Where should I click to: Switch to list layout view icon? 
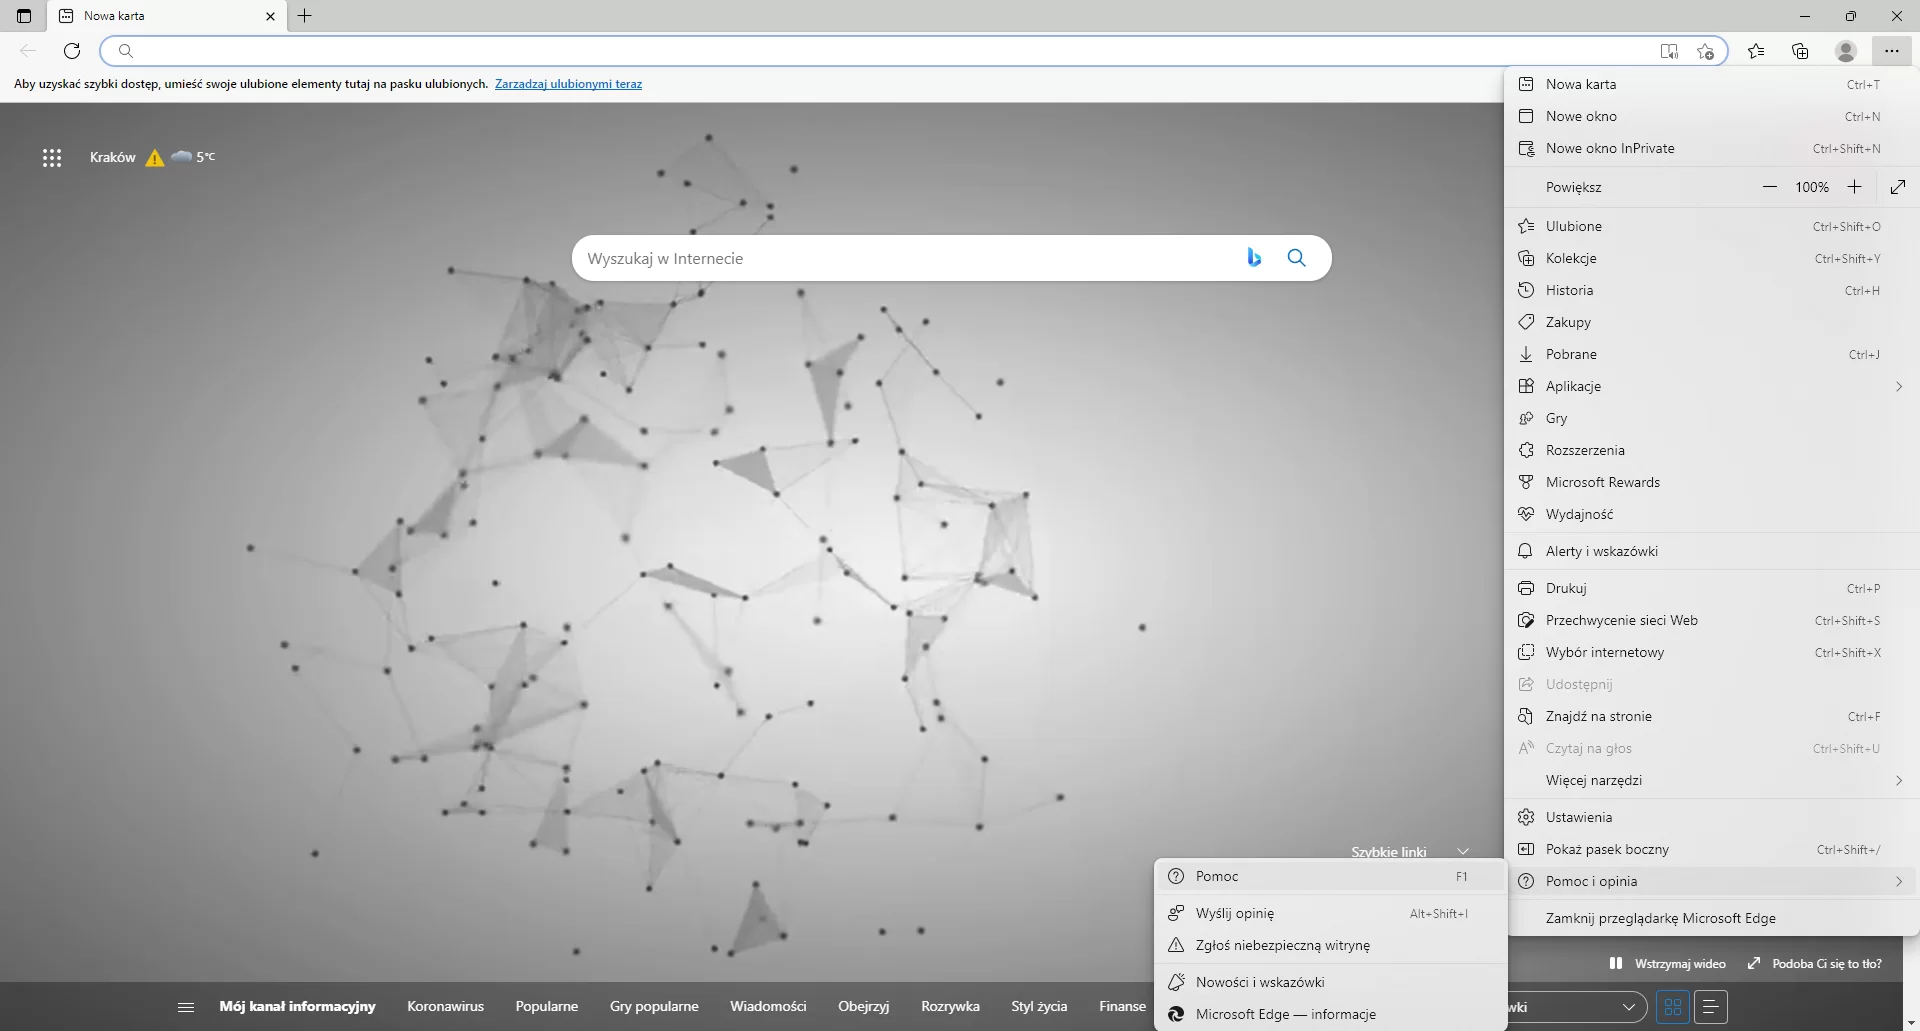point(1711,1007)
